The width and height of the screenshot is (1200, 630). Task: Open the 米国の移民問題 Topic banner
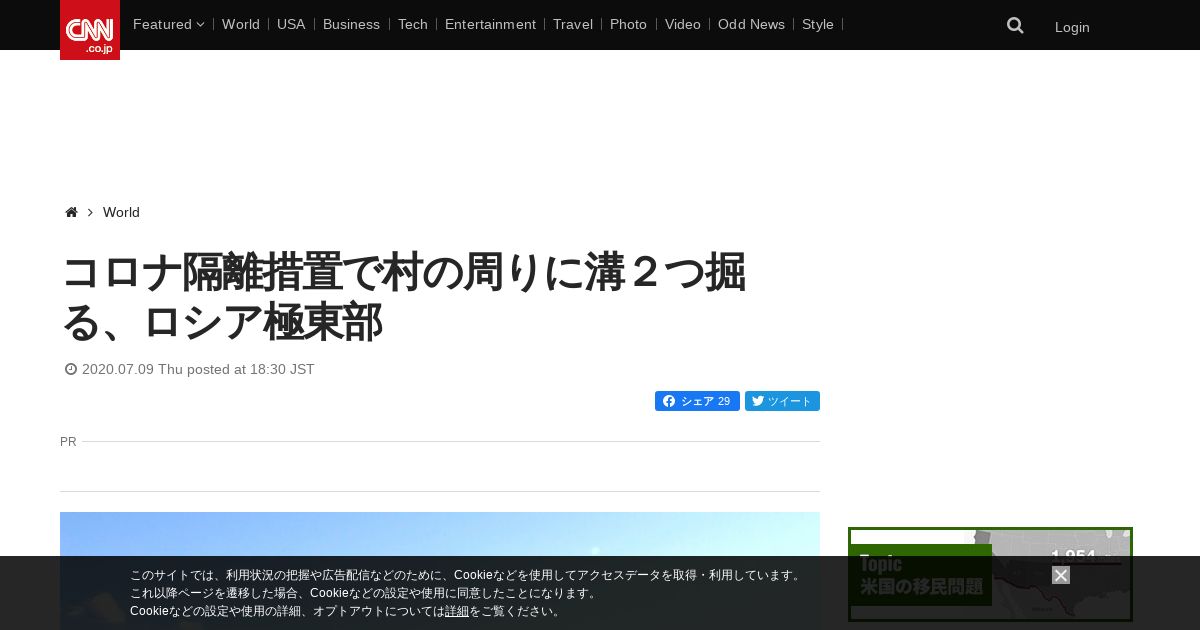pyautogui.click(x=990, y=574)
